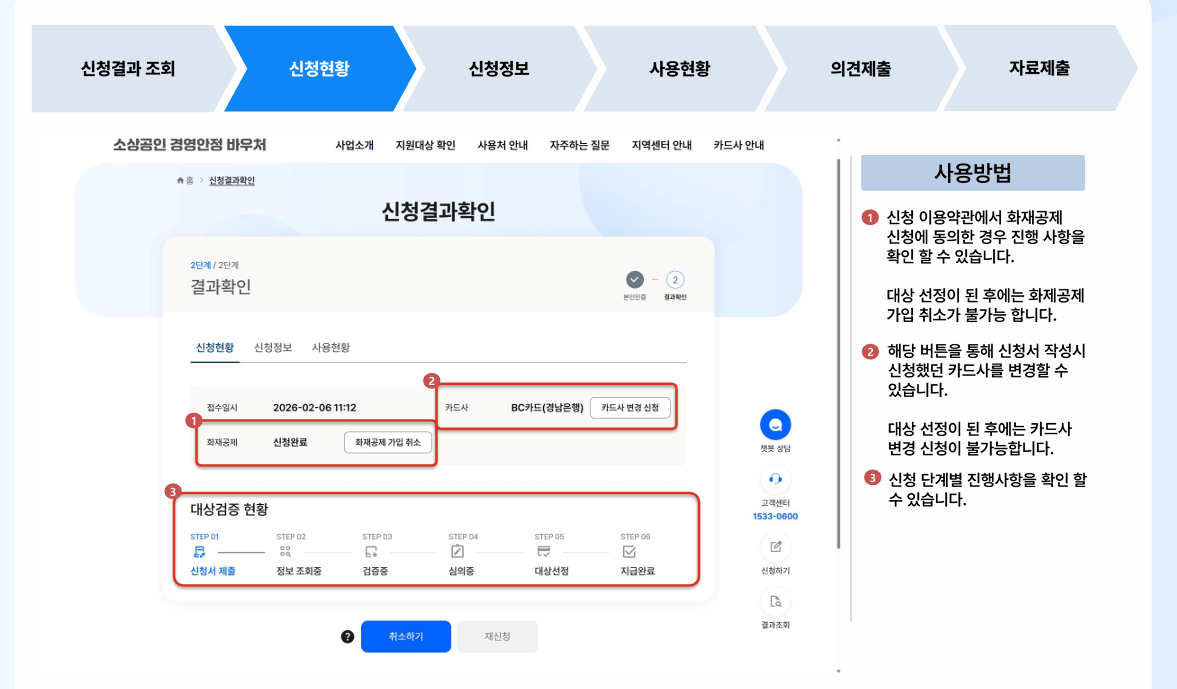The width and height of the screenshot is (1177, 689).
Task: Click the STEP 04 심의중 icon
Action: (x=457, y=552)
